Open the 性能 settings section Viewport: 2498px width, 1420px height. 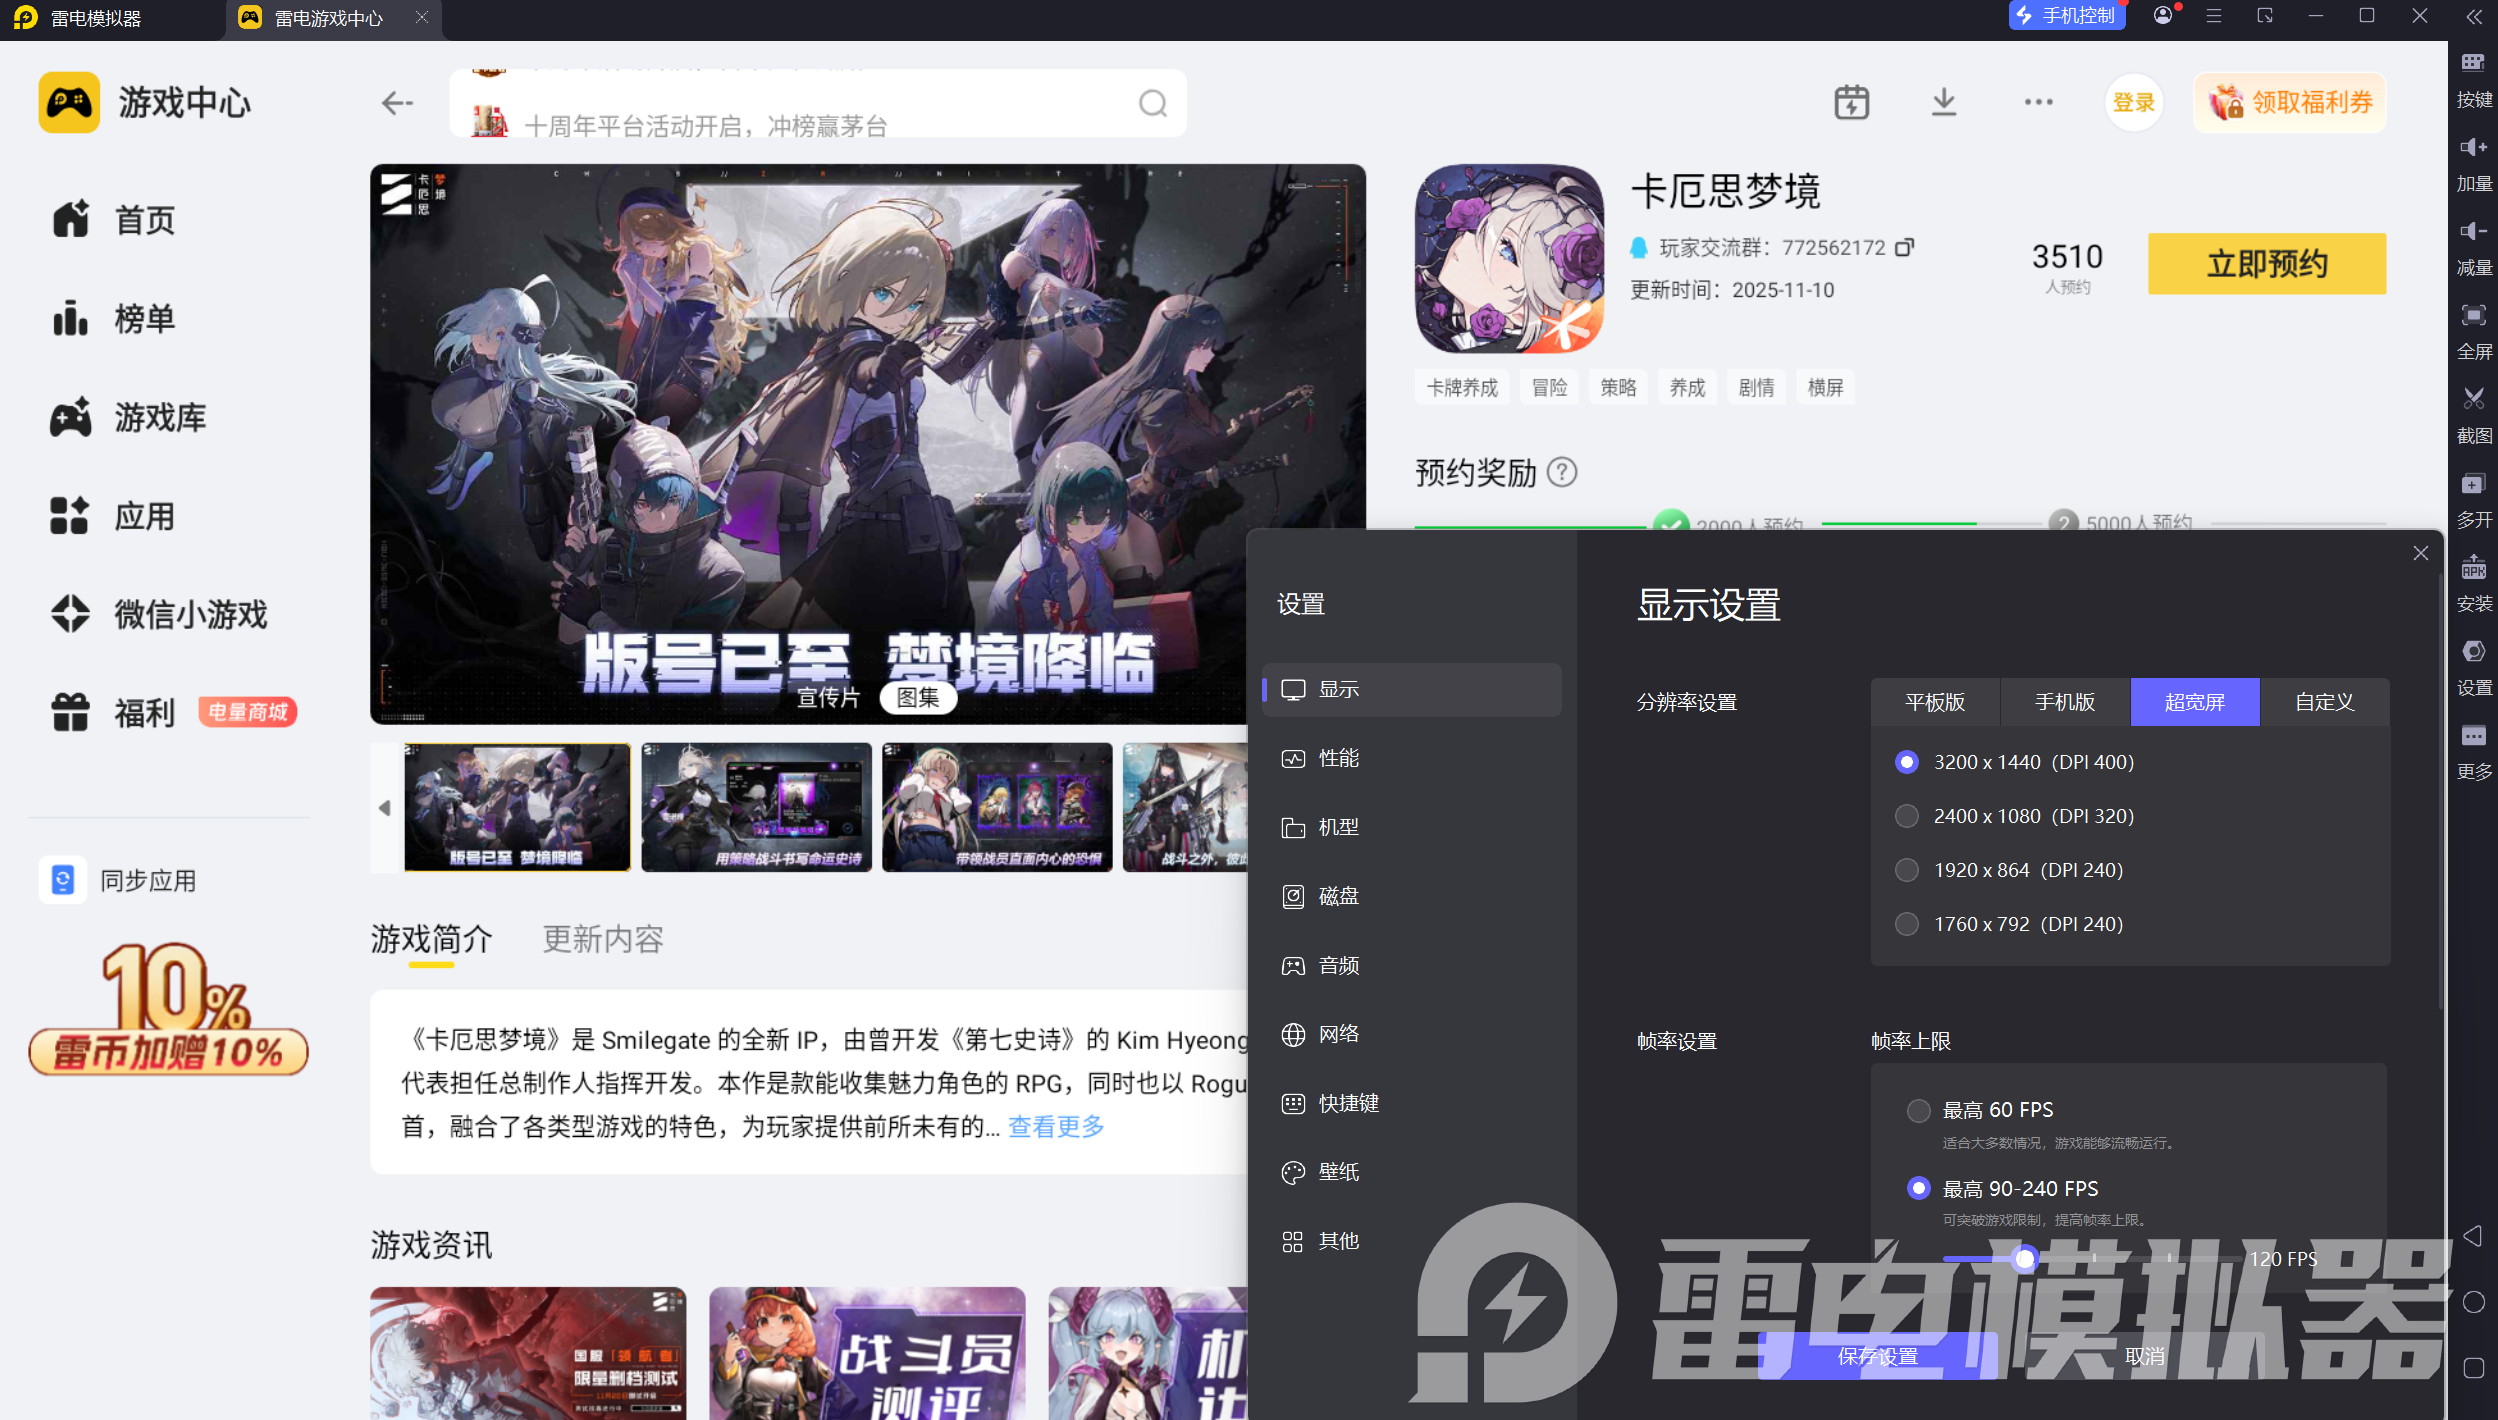(x=1338, y=758)
